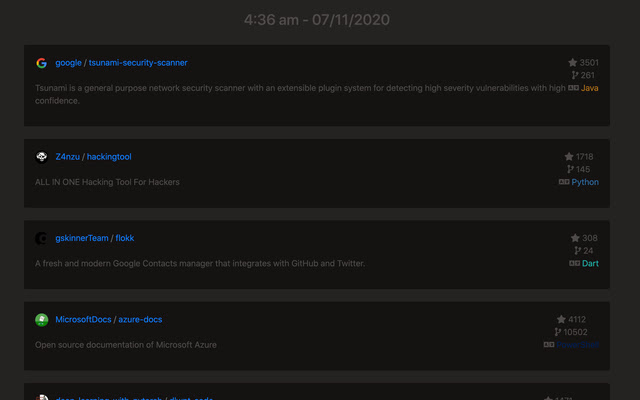Click 'ALL IN ONE Hacking Tool For Hackers'
640x400 pixels.
[x=107, y=182]
